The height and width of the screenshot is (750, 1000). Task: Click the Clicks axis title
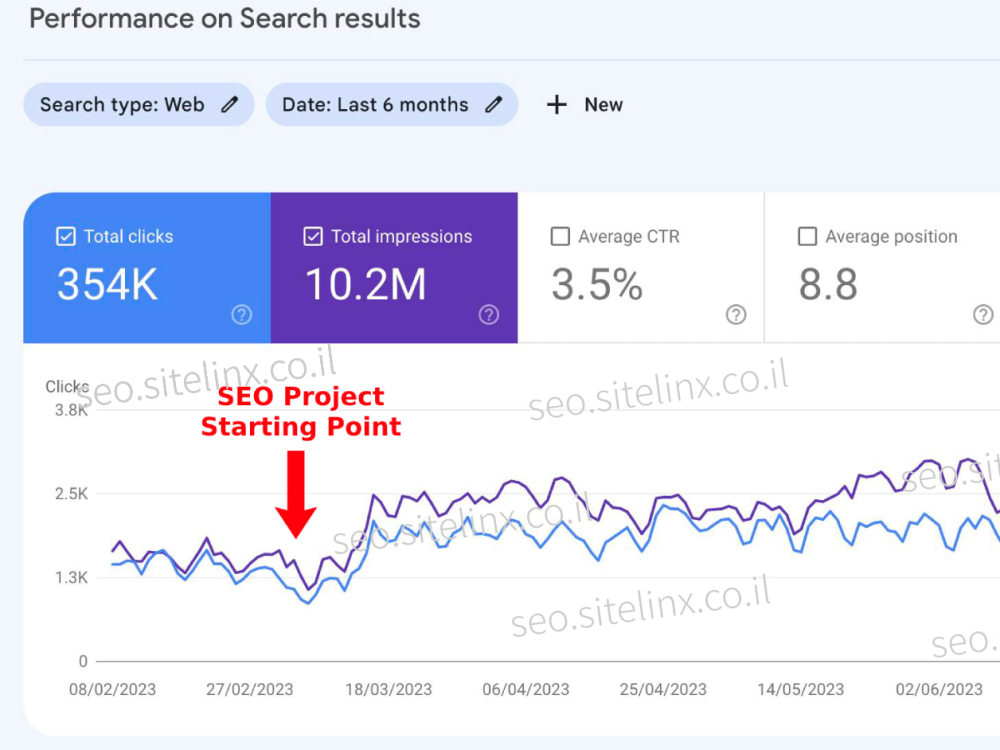(x=67, y=386)
